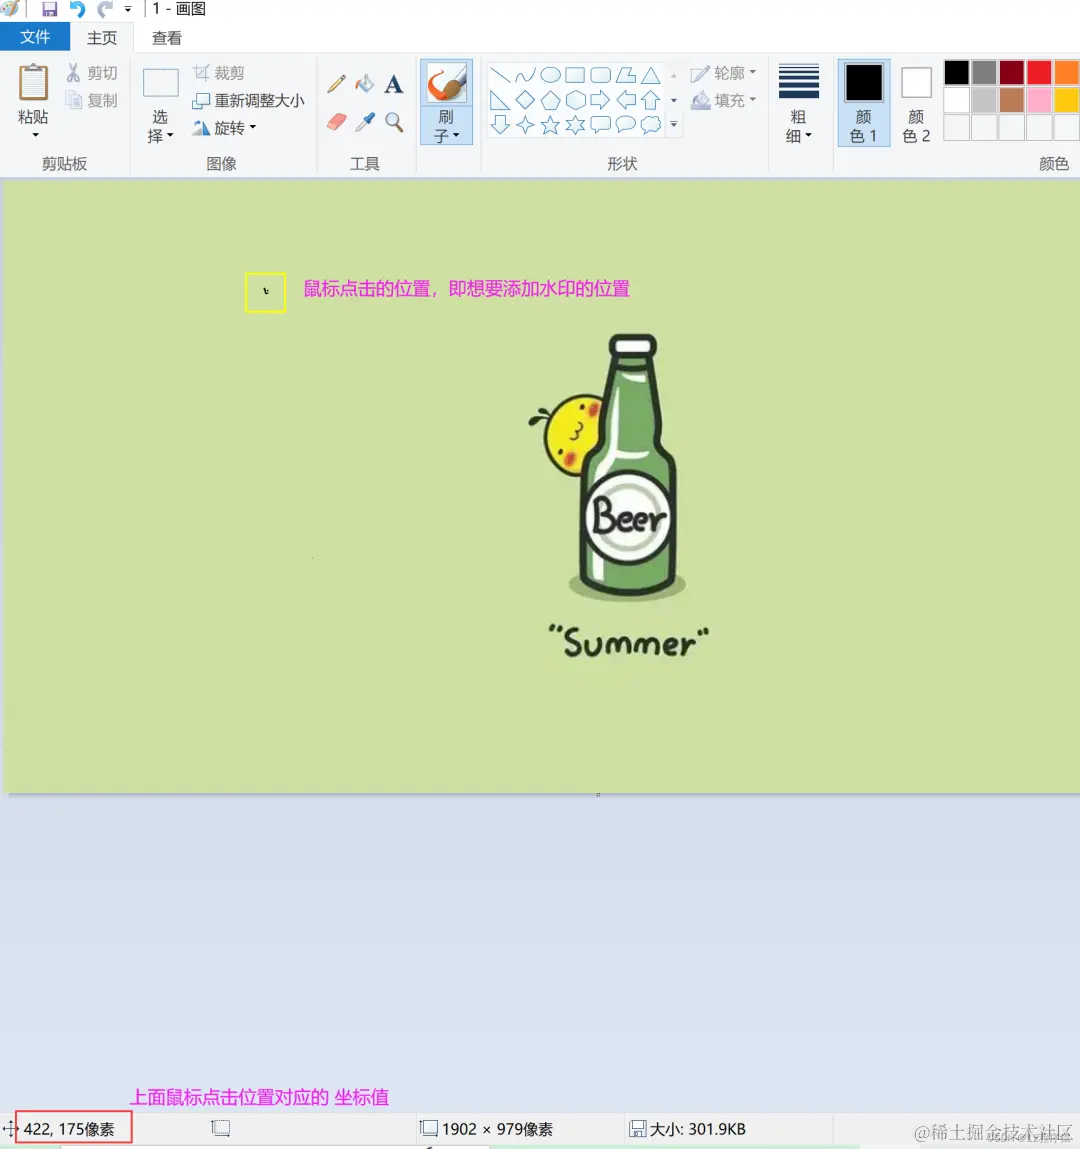Choose the oval callout shape
The height and width of the screenshot is (1149, 1080).
coord(626,125)
